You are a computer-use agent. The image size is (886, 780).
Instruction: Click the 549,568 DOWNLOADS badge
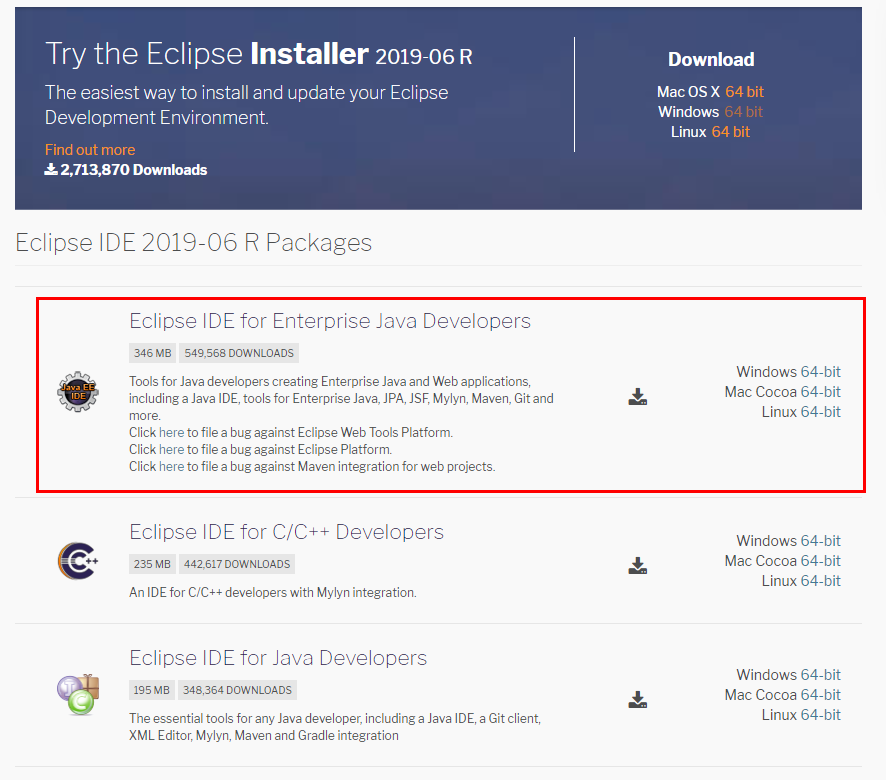[x=239, y=353]
